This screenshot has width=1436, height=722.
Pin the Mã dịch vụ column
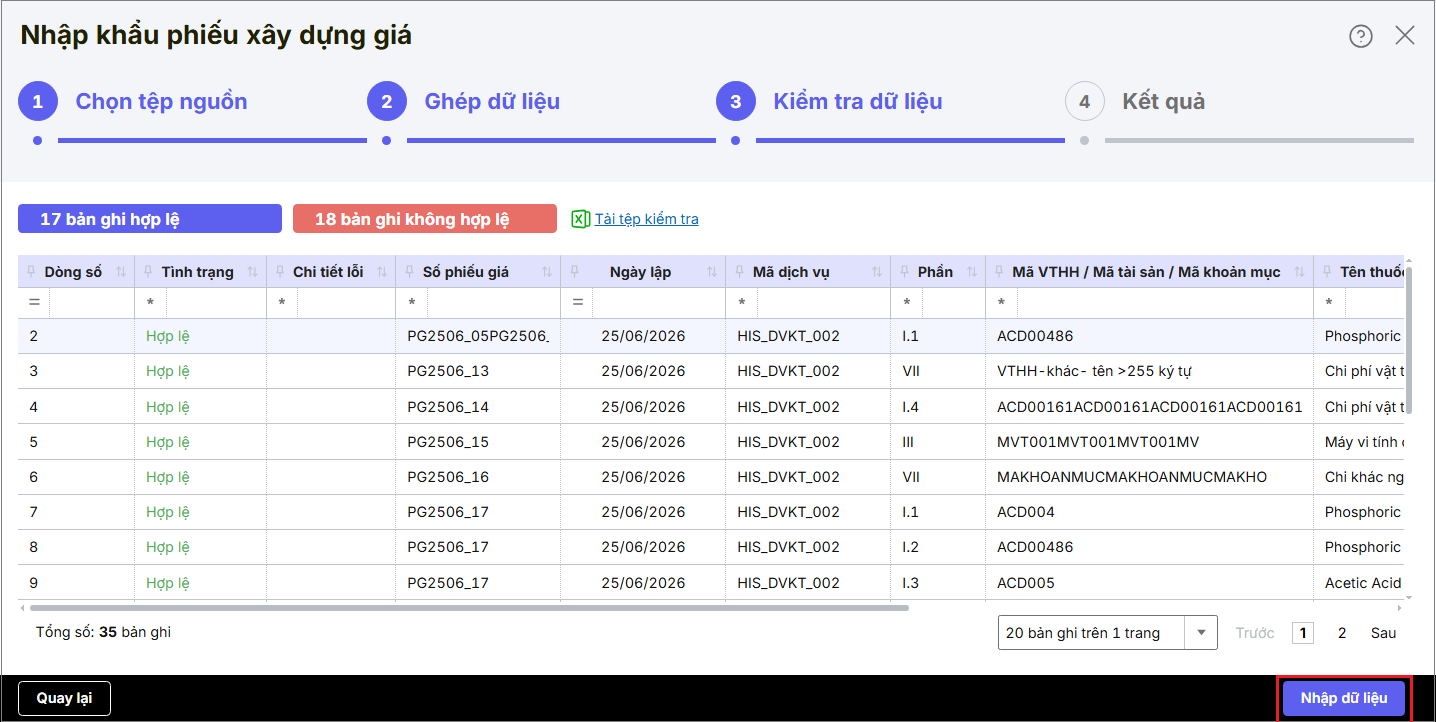739,272
